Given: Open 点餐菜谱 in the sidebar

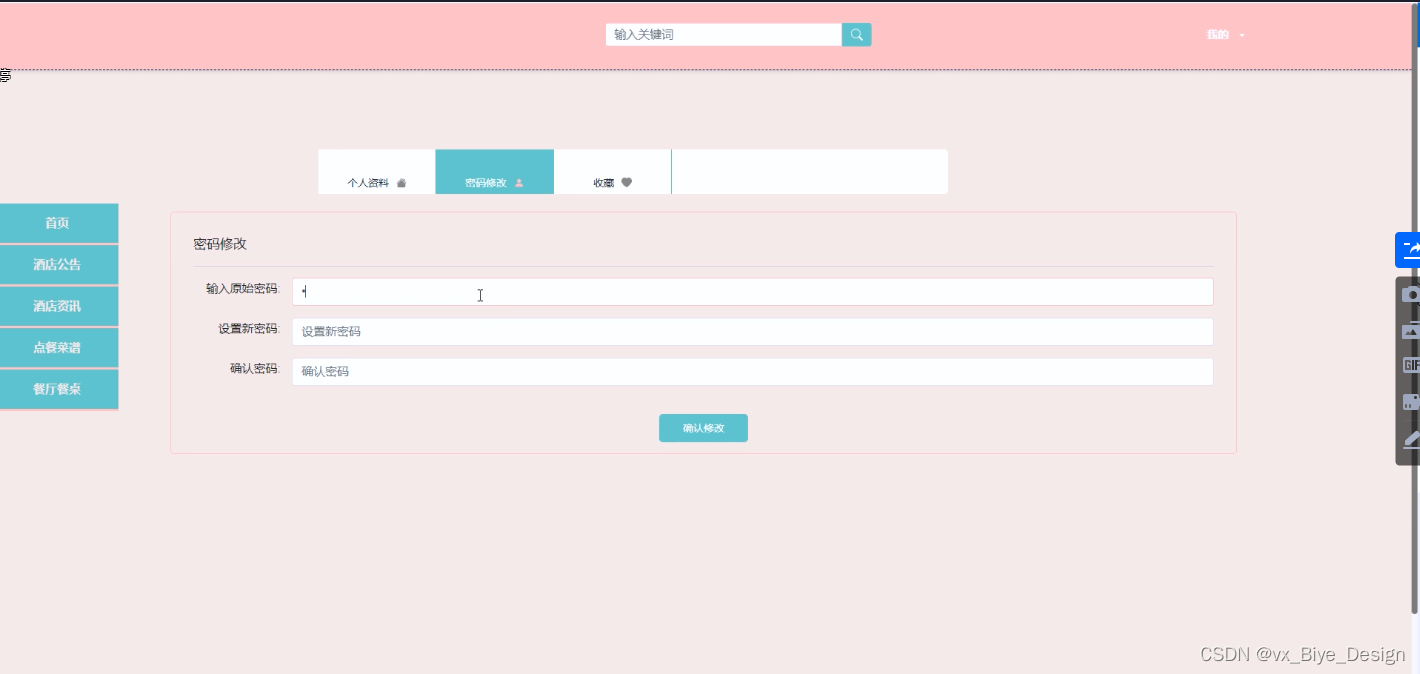Looking at the screenshot, I should (x=59, y=348).
